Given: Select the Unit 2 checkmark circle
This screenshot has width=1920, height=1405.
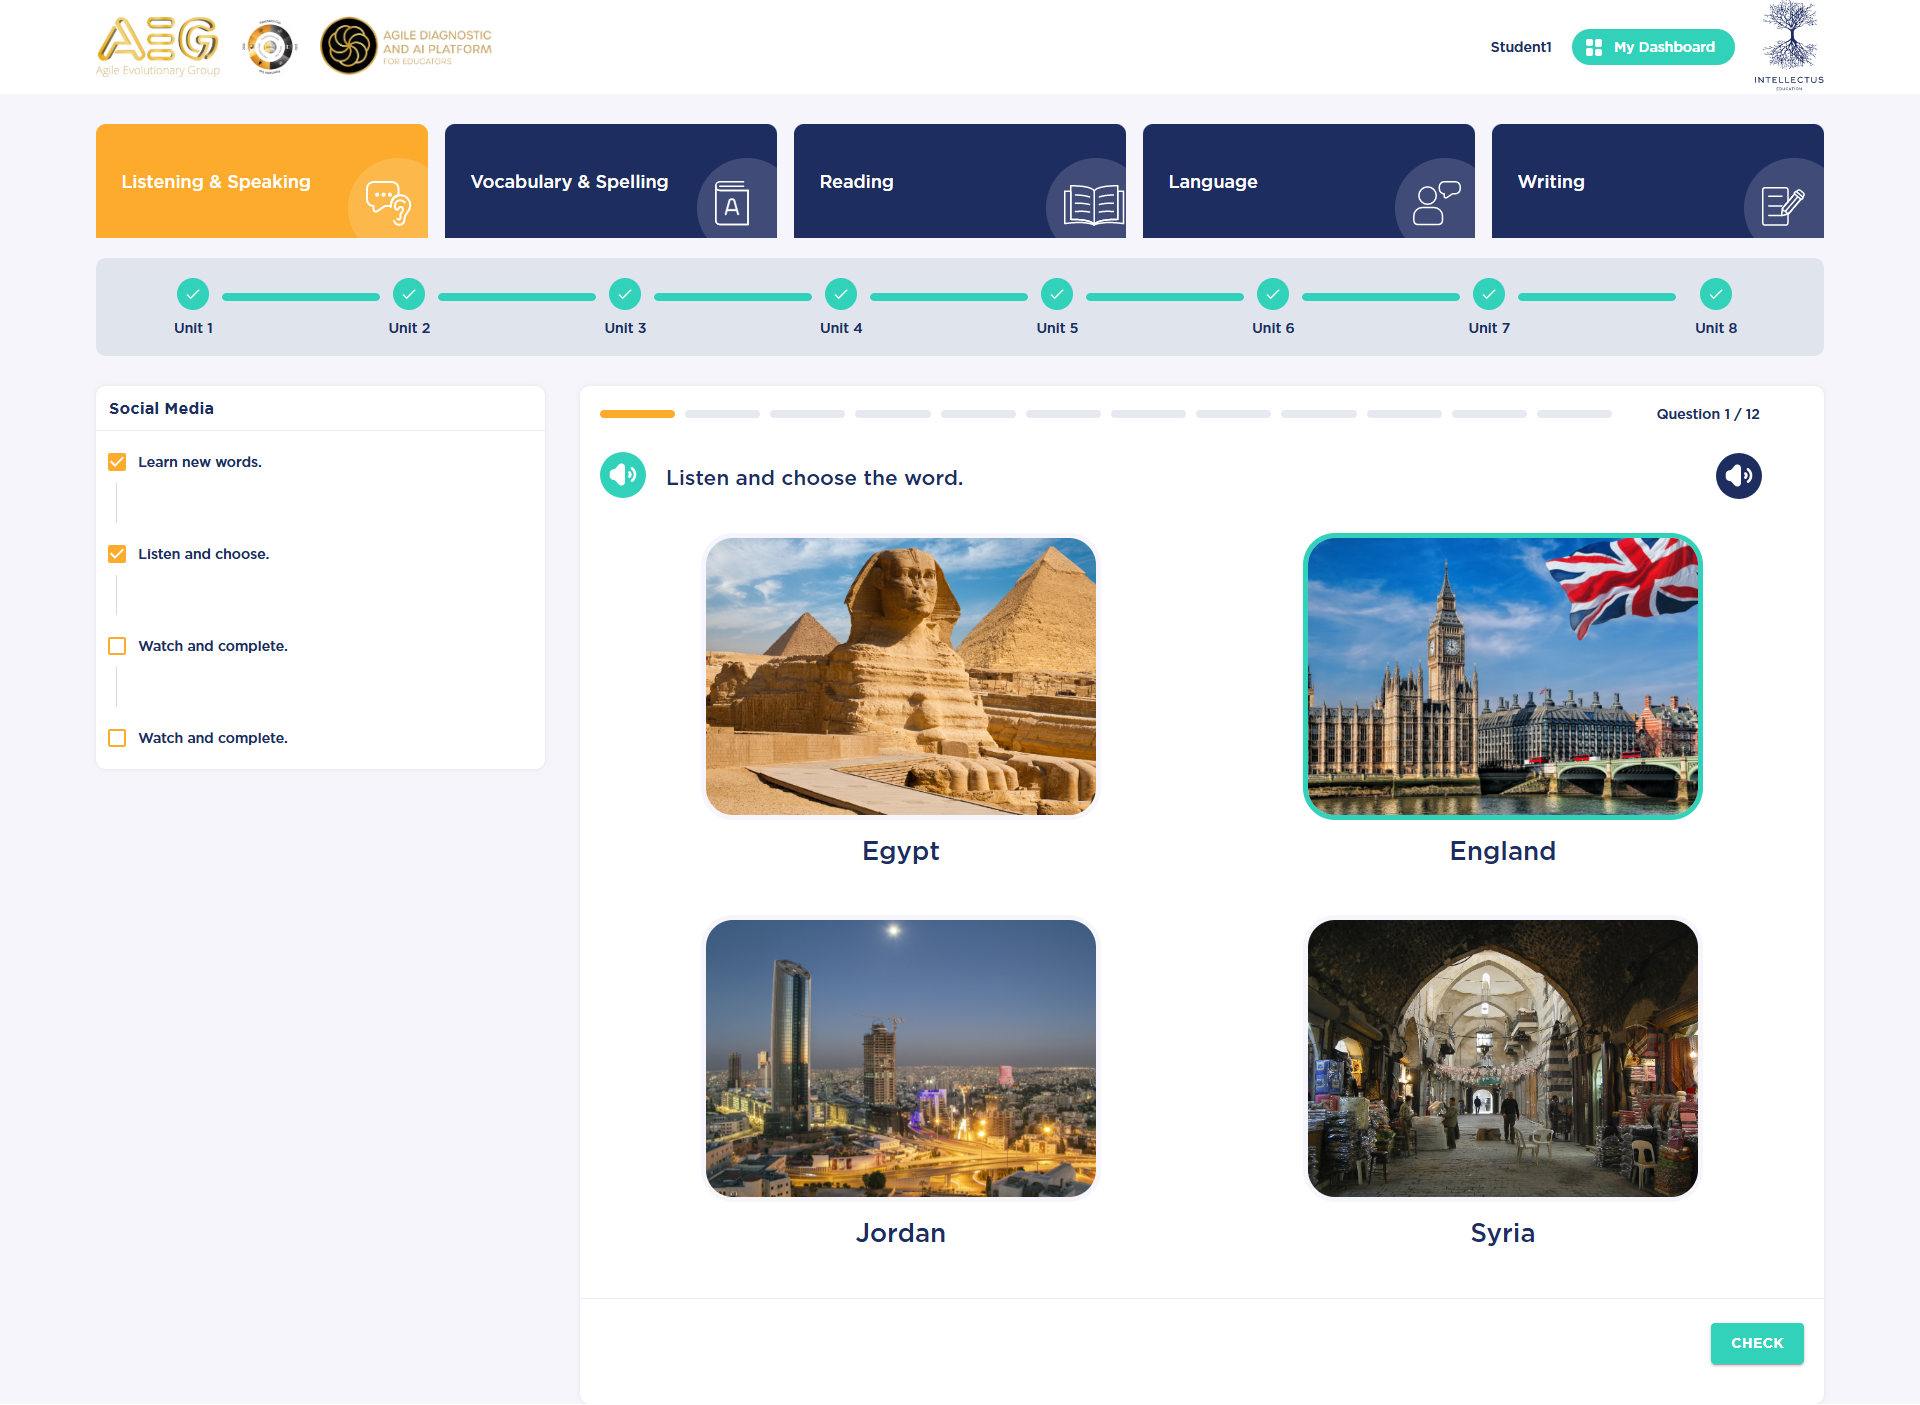Looking at the screenshot, I should click(x=409, y=294).
